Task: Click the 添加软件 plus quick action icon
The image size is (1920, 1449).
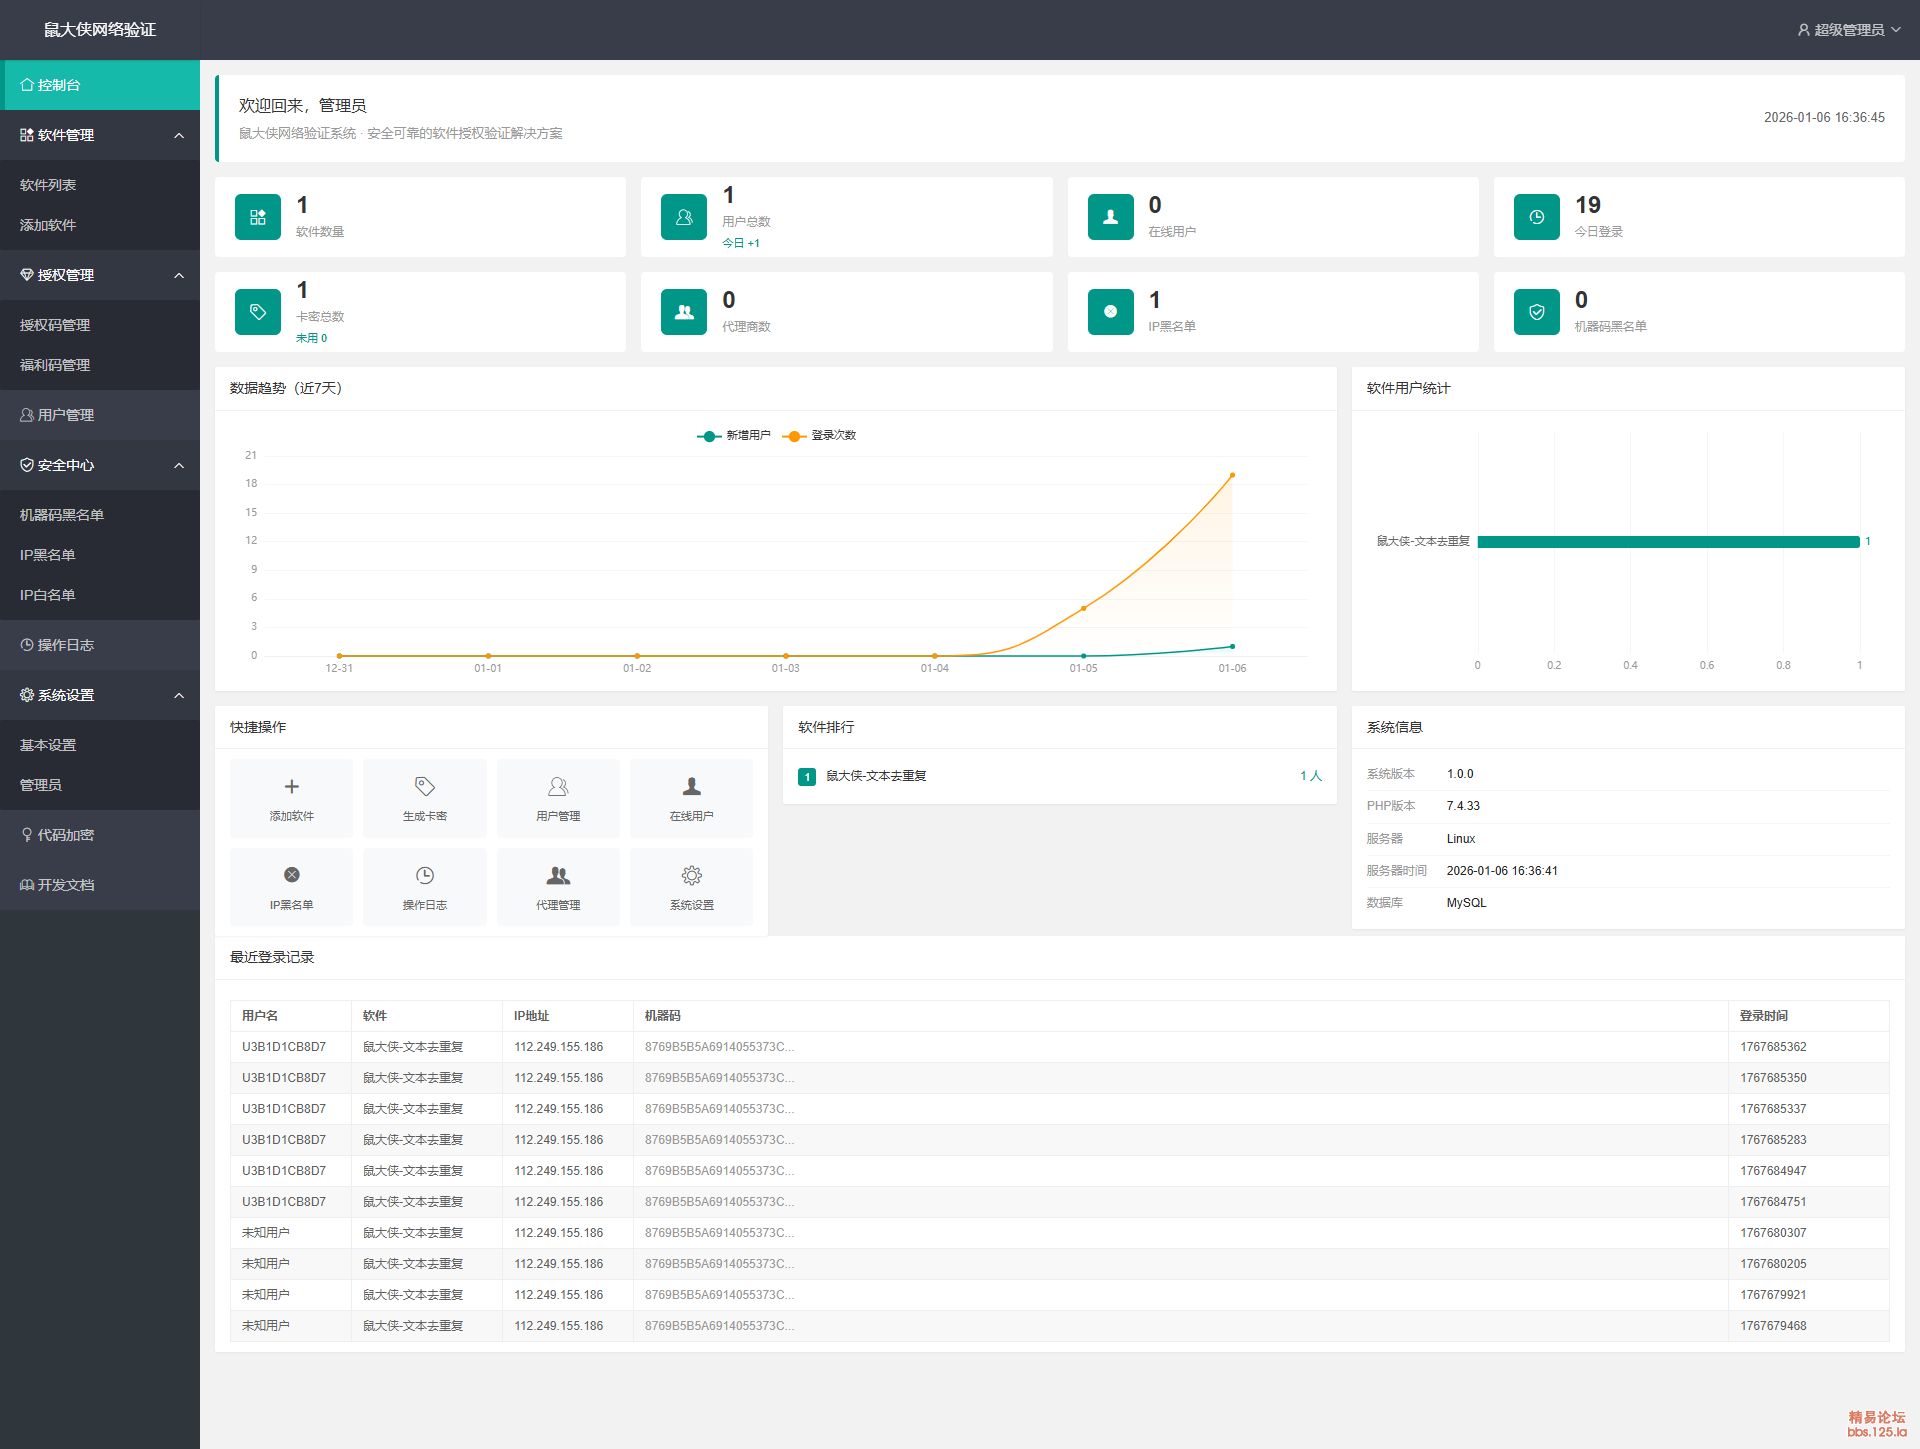Action: pos(291,787)
